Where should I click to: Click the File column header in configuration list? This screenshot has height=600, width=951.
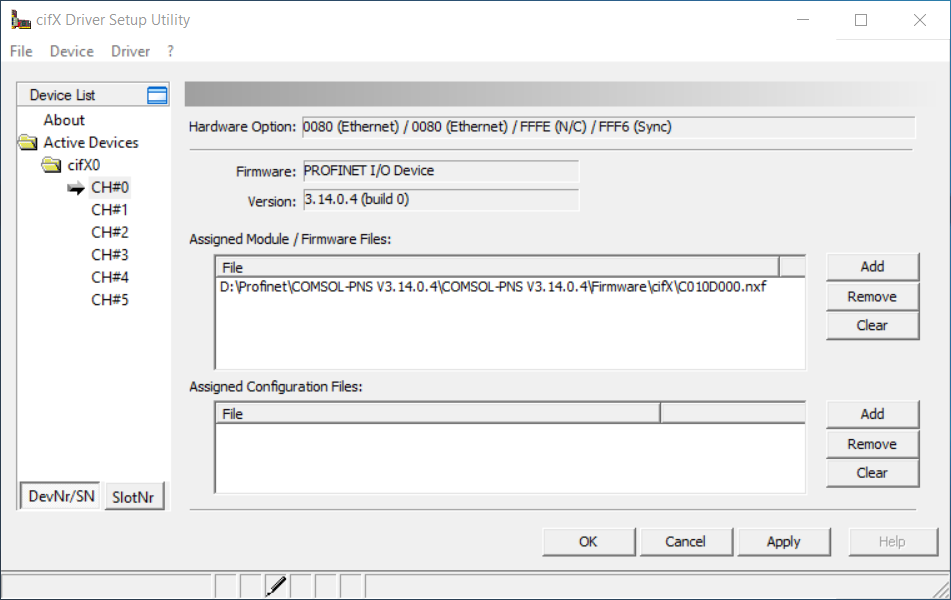click(436, 413)
